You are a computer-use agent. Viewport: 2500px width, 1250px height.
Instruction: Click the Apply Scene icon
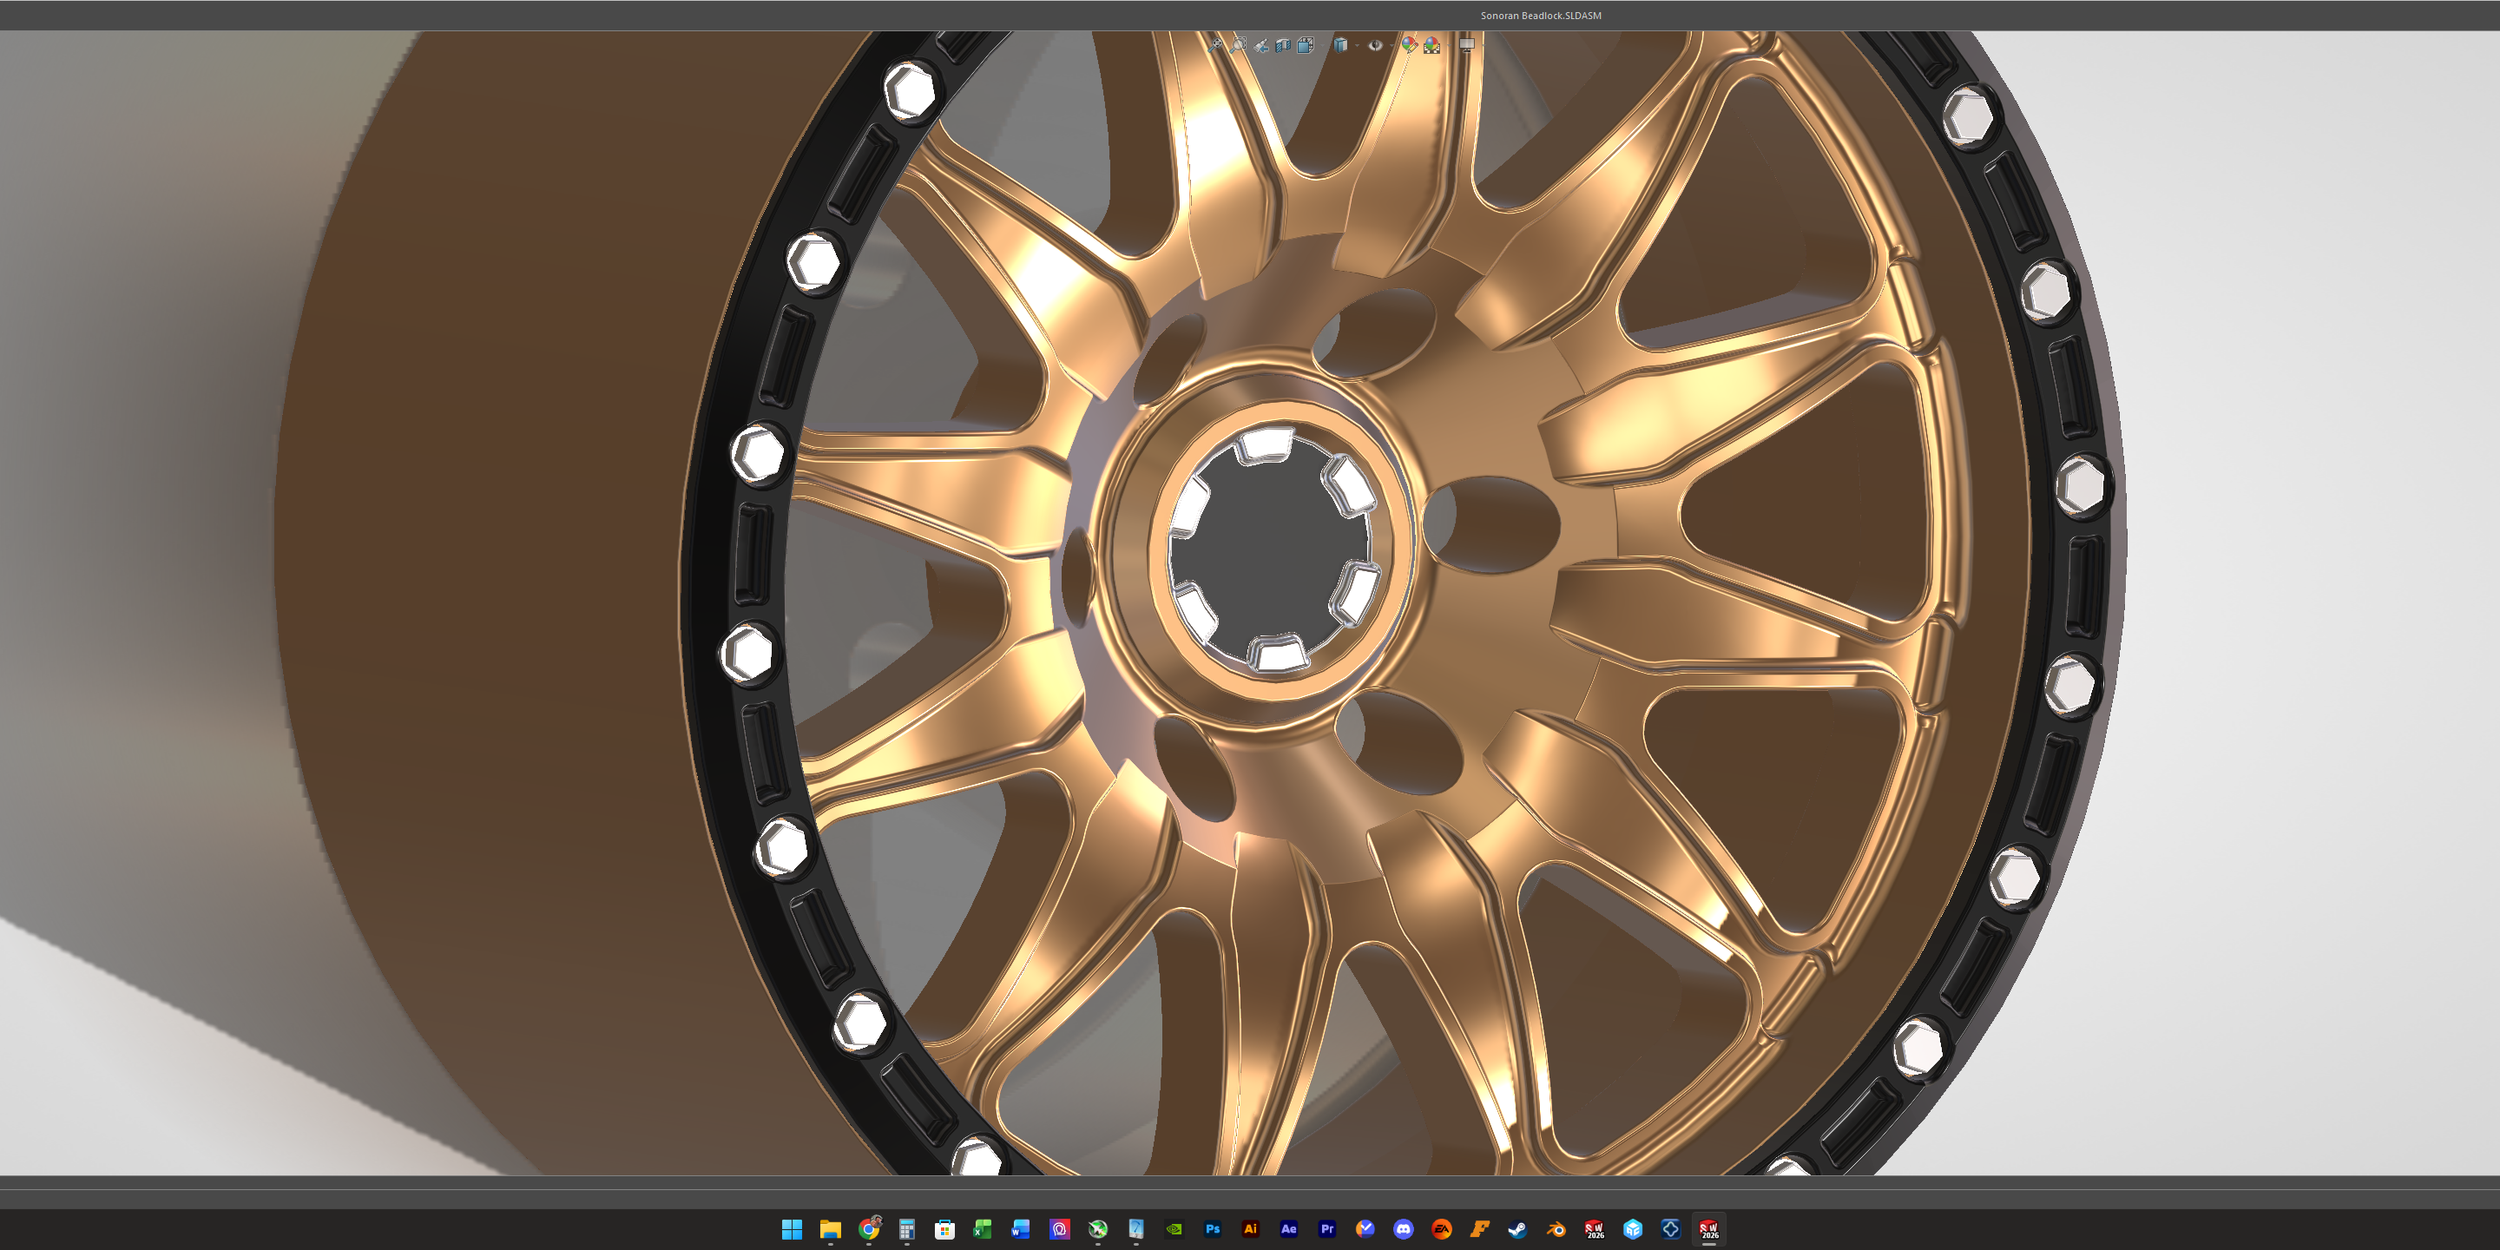tap(1432, 45)
